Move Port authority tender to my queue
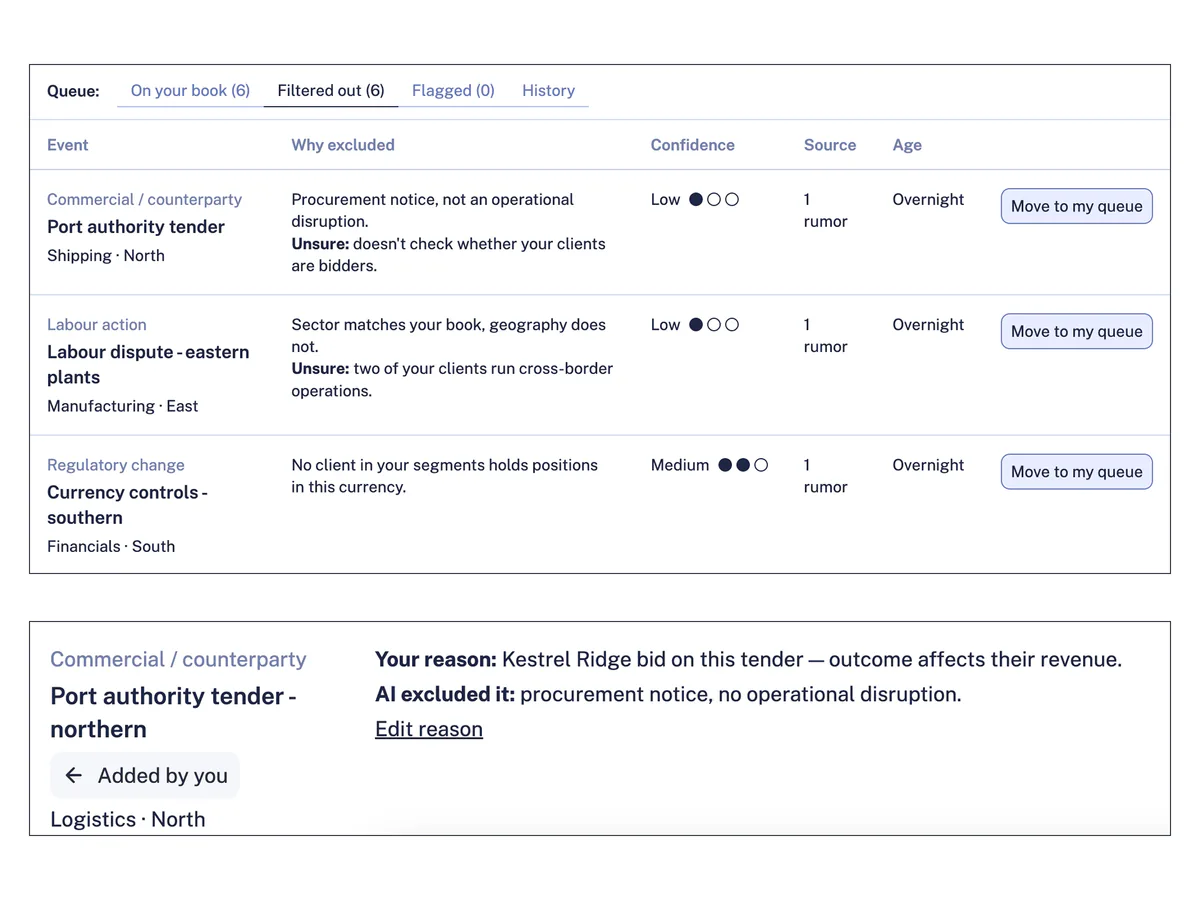 tap(1076, 206)
